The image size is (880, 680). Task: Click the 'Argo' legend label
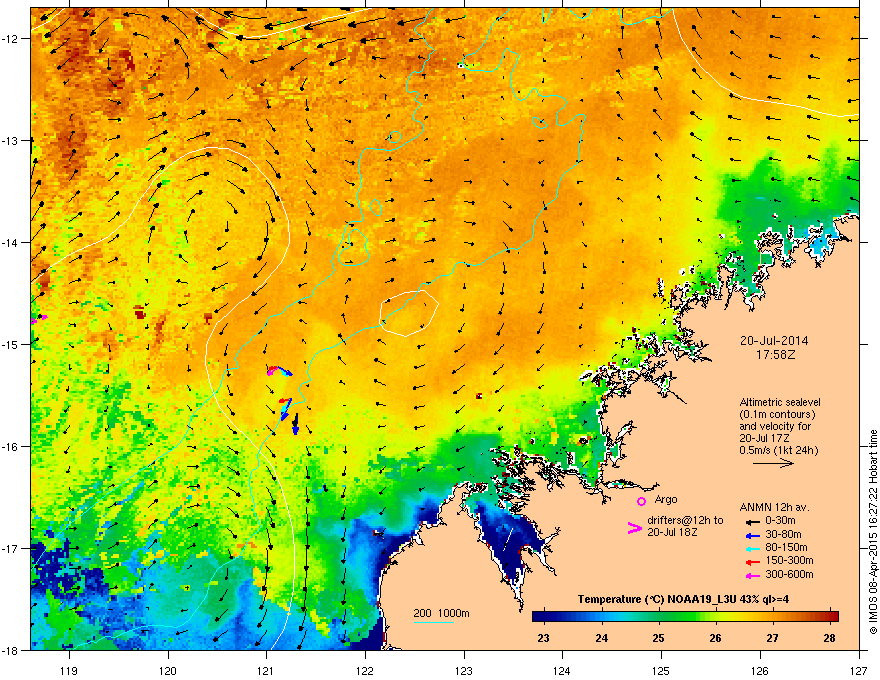click(666, 499)
